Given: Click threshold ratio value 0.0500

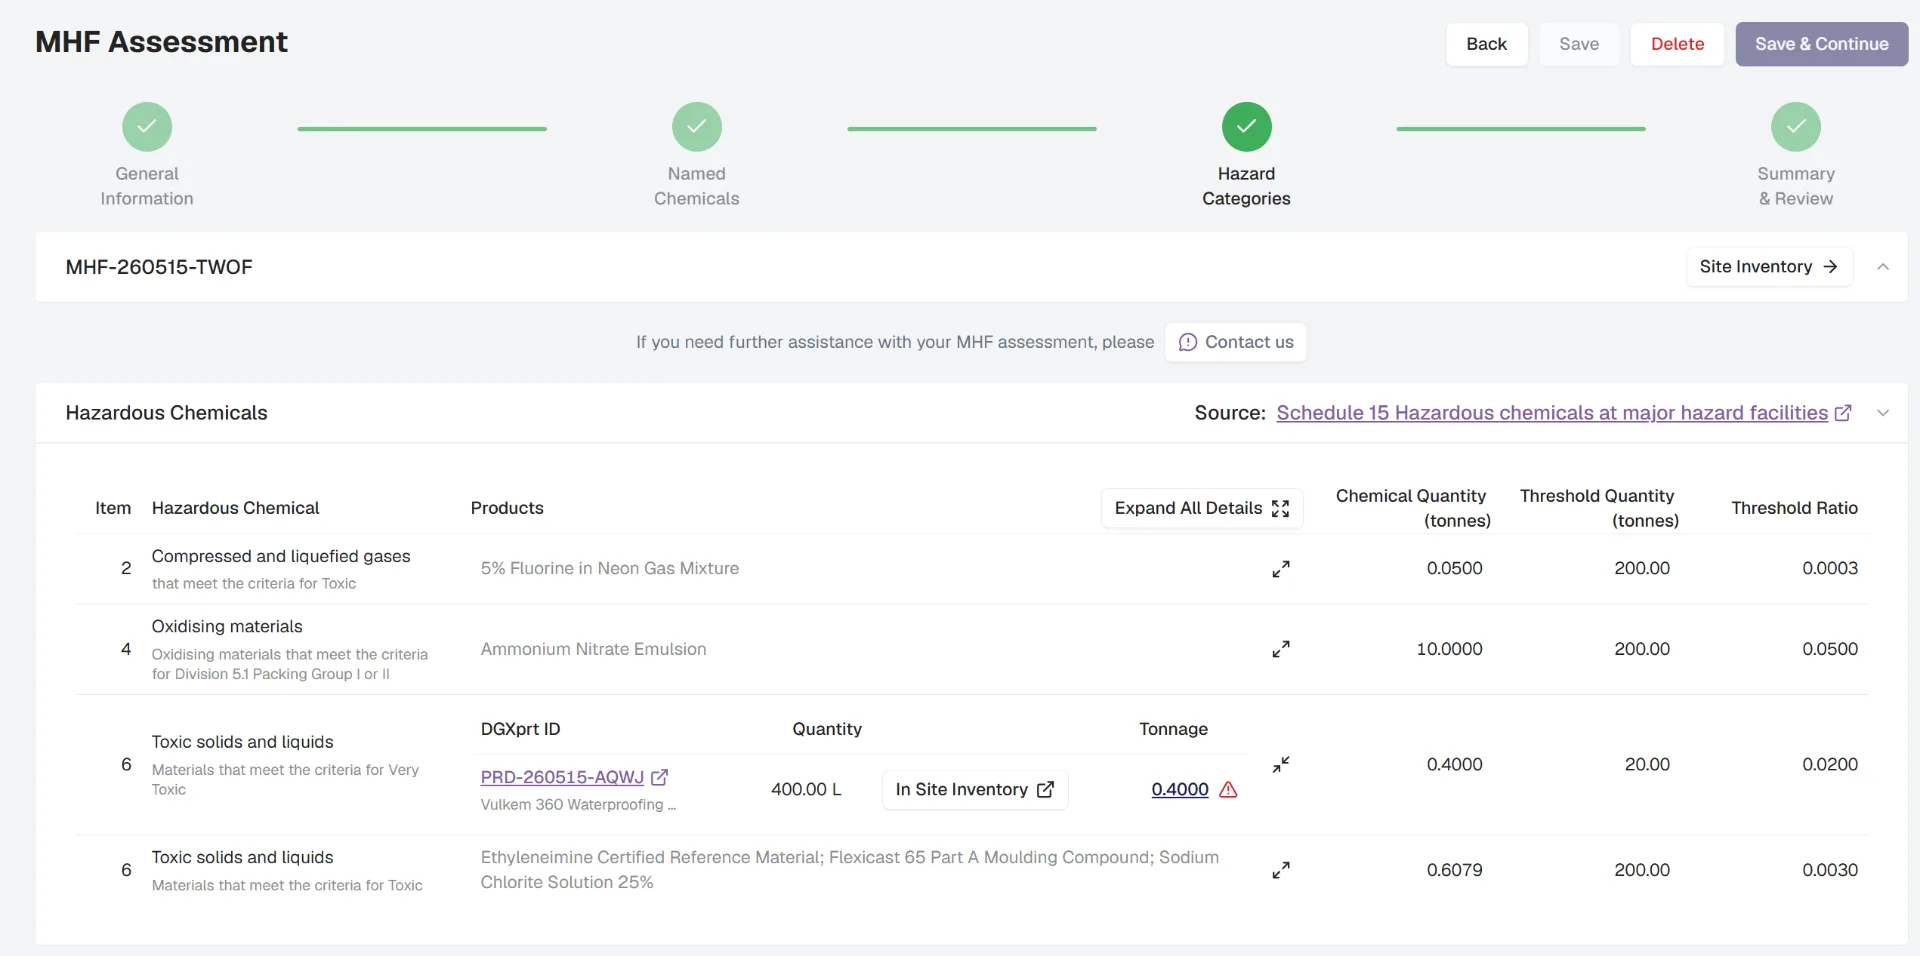Looking at the screenshot, I should 1830,649.
